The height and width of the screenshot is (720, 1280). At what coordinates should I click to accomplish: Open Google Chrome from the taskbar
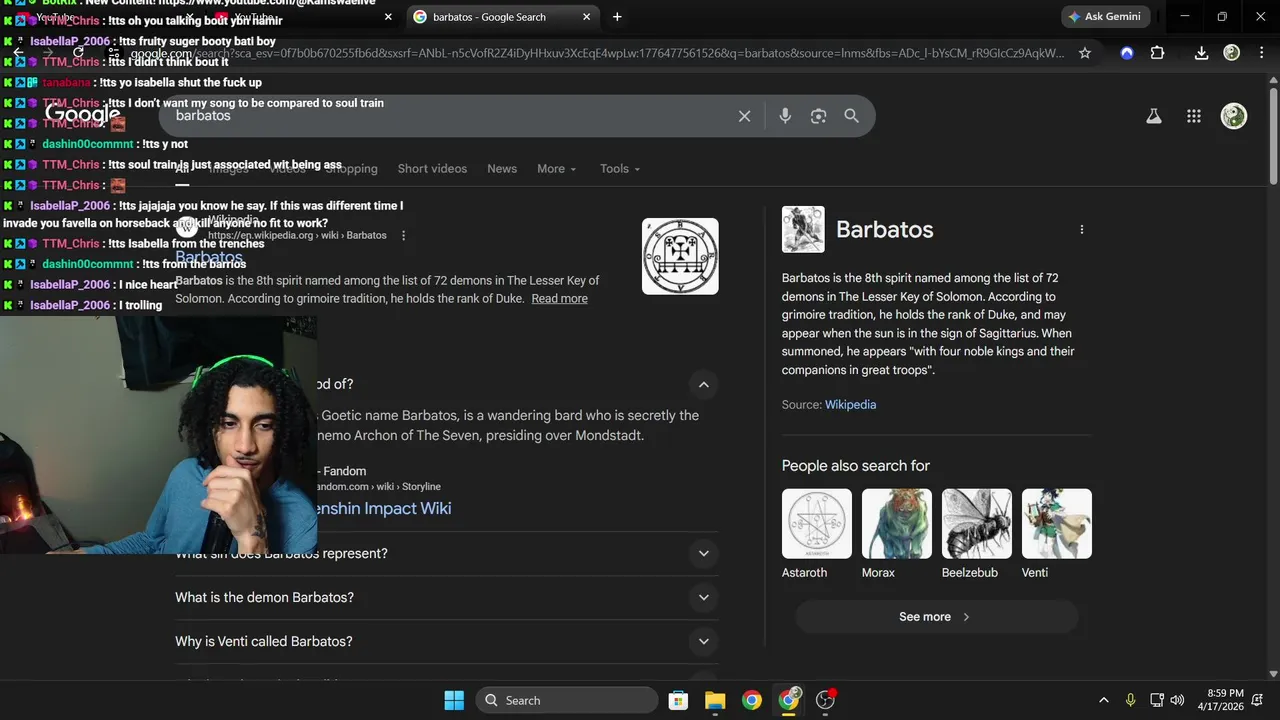coord(752,700)
